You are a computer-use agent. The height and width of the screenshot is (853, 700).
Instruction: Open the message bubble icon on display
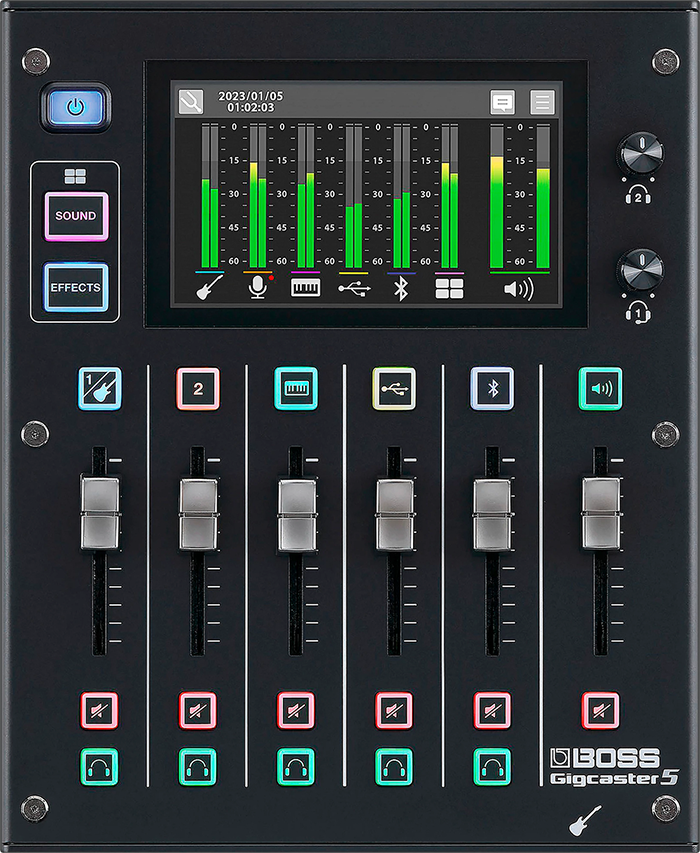click(x=503, y=102)
